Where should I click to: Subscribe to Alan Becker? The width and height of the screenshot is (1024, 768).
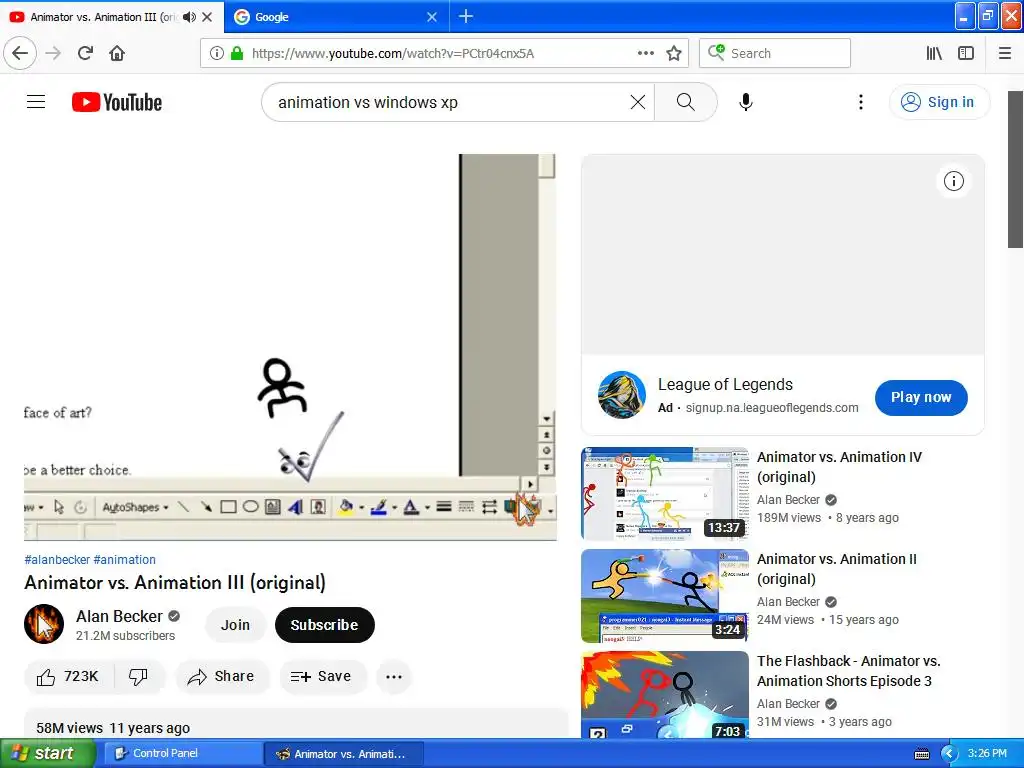pos(325,625)
